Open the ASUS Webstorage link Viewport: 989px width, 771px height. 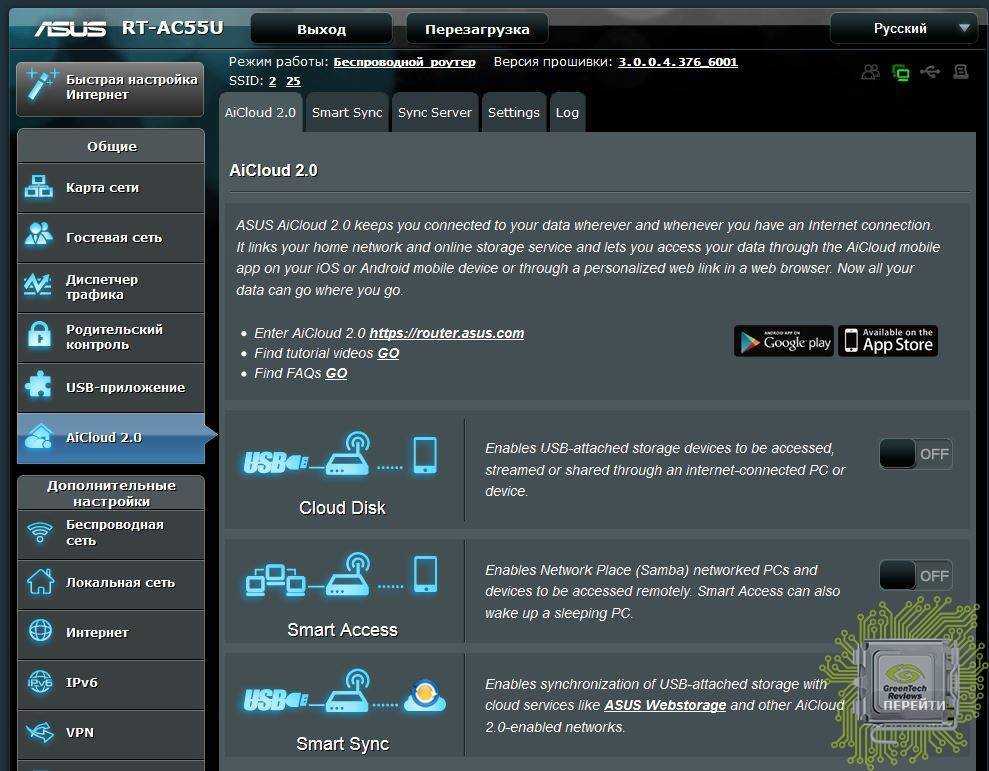(x=665, y=705)
